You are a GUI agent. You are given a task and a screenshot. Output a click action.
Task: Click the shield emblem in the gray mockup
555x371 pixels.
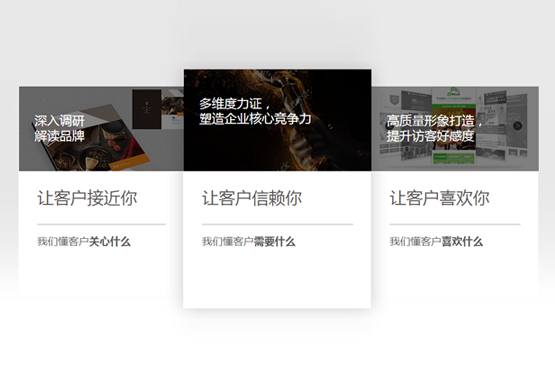point(394,101)
